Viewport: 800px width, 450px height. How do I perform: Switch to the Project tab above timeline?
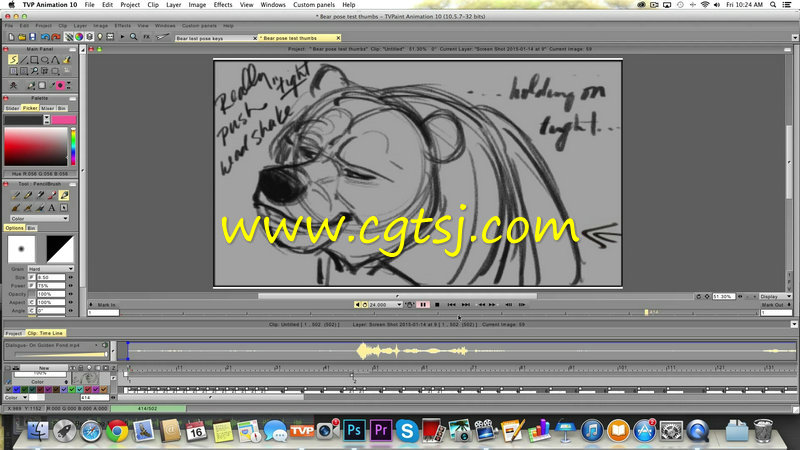pyautogui.click(x=14, y=333)
